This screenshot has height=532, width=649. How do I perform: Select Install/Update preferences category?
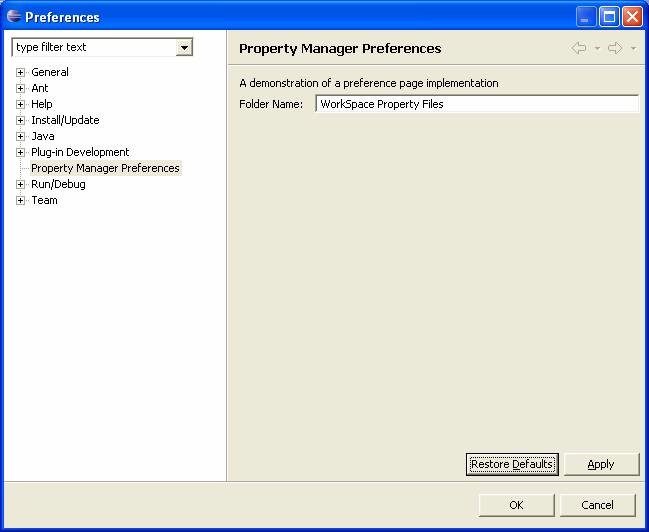tap(65, 120)
